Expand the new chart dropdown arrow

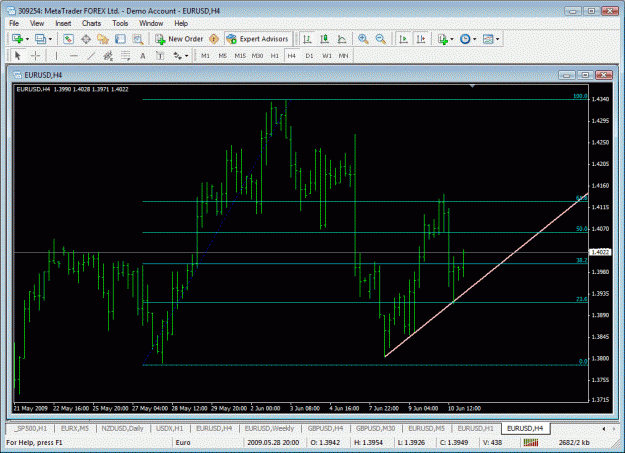click(27, 39)
